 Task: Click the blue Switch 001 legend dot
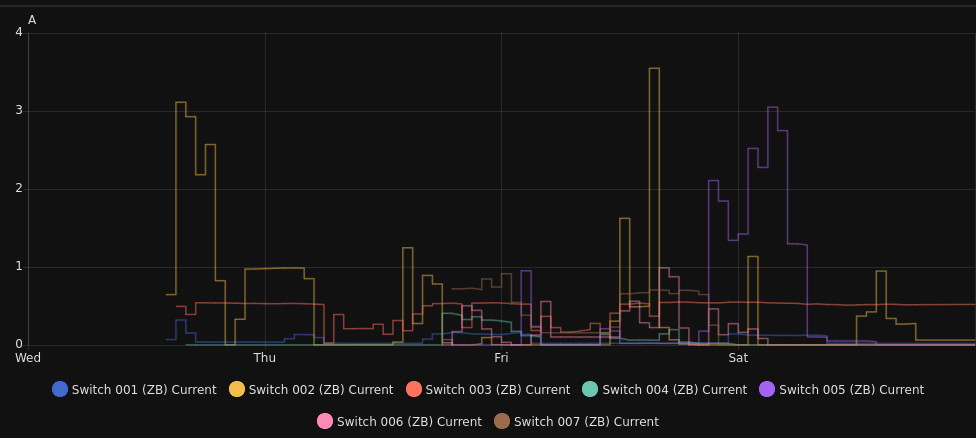pos(60,389)
